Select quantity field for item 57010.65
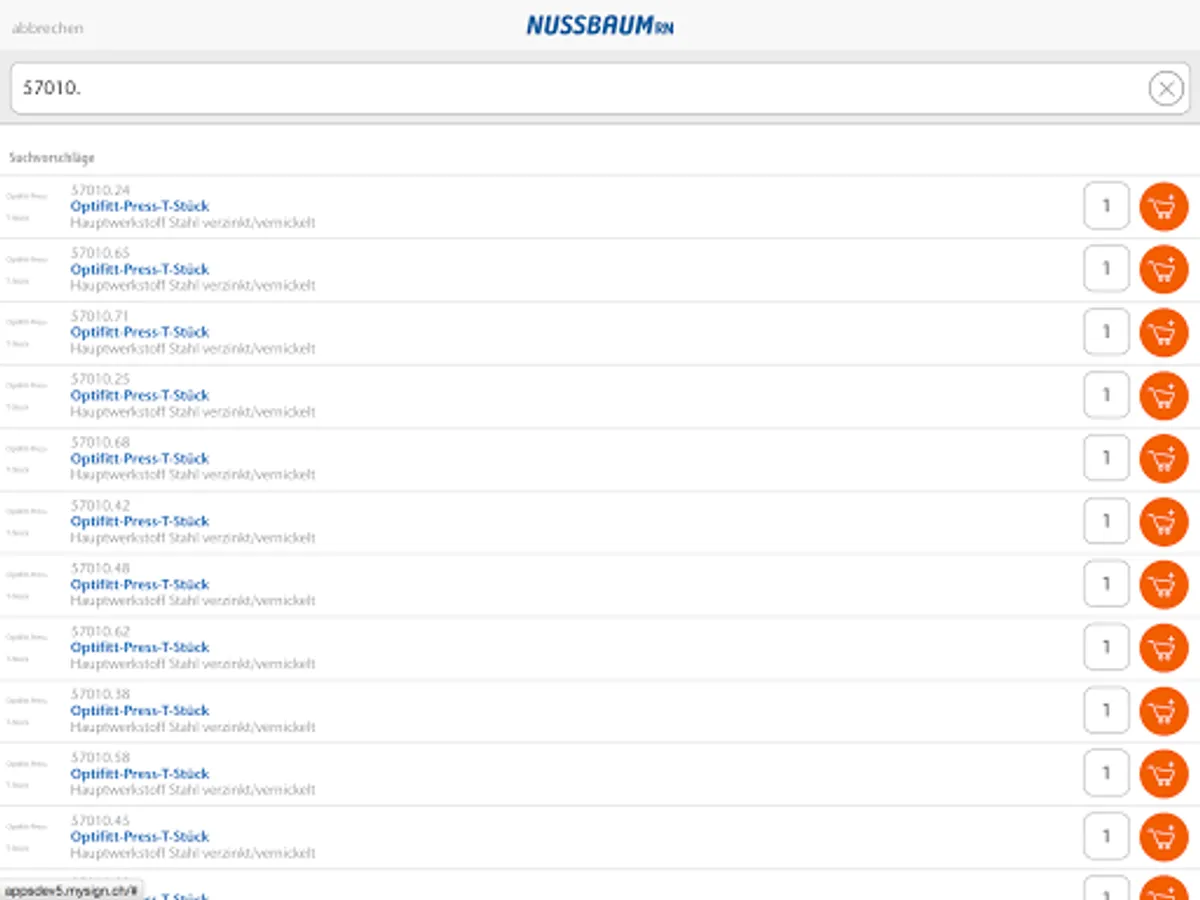The height and width of the screenshot is (900, 1200). coord(1106,270)
